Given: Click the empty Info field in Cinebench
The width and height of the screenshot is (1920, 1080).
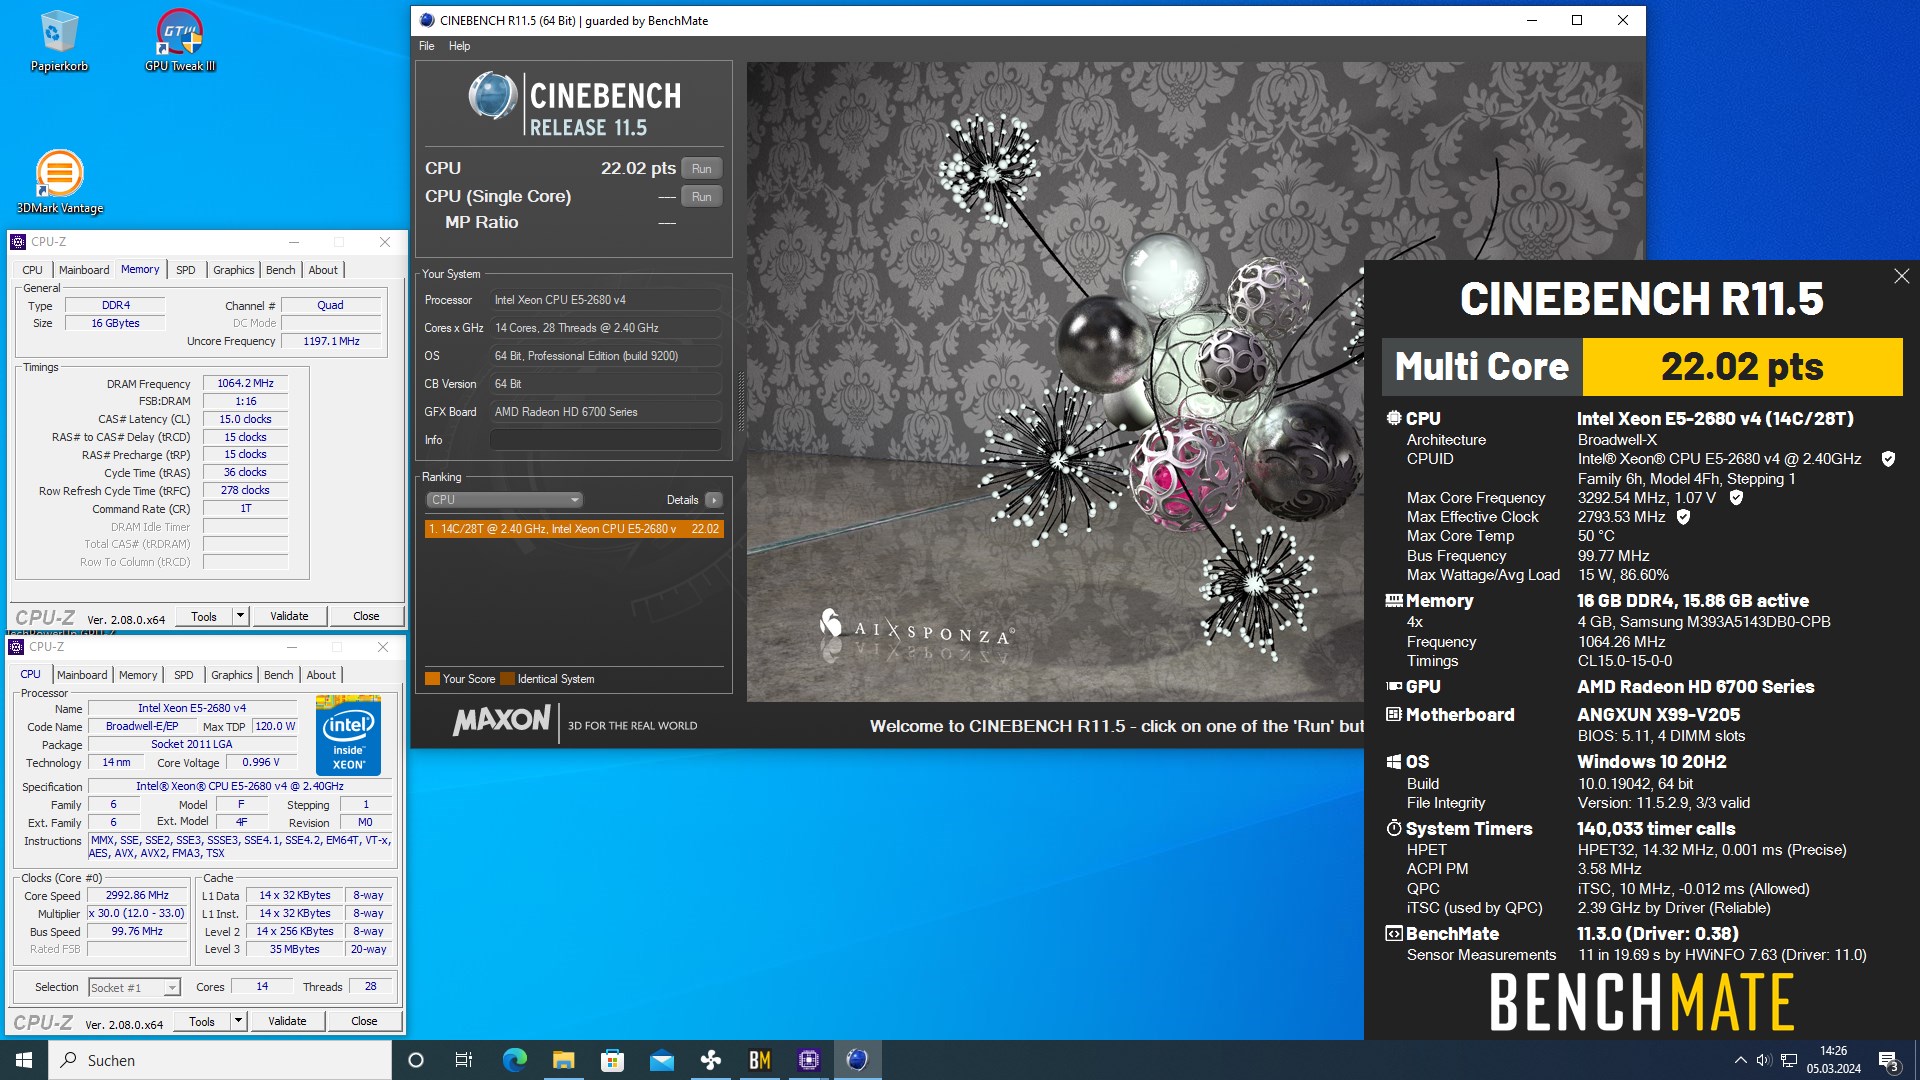Looking at the screenshot, I should click(606, 440).
